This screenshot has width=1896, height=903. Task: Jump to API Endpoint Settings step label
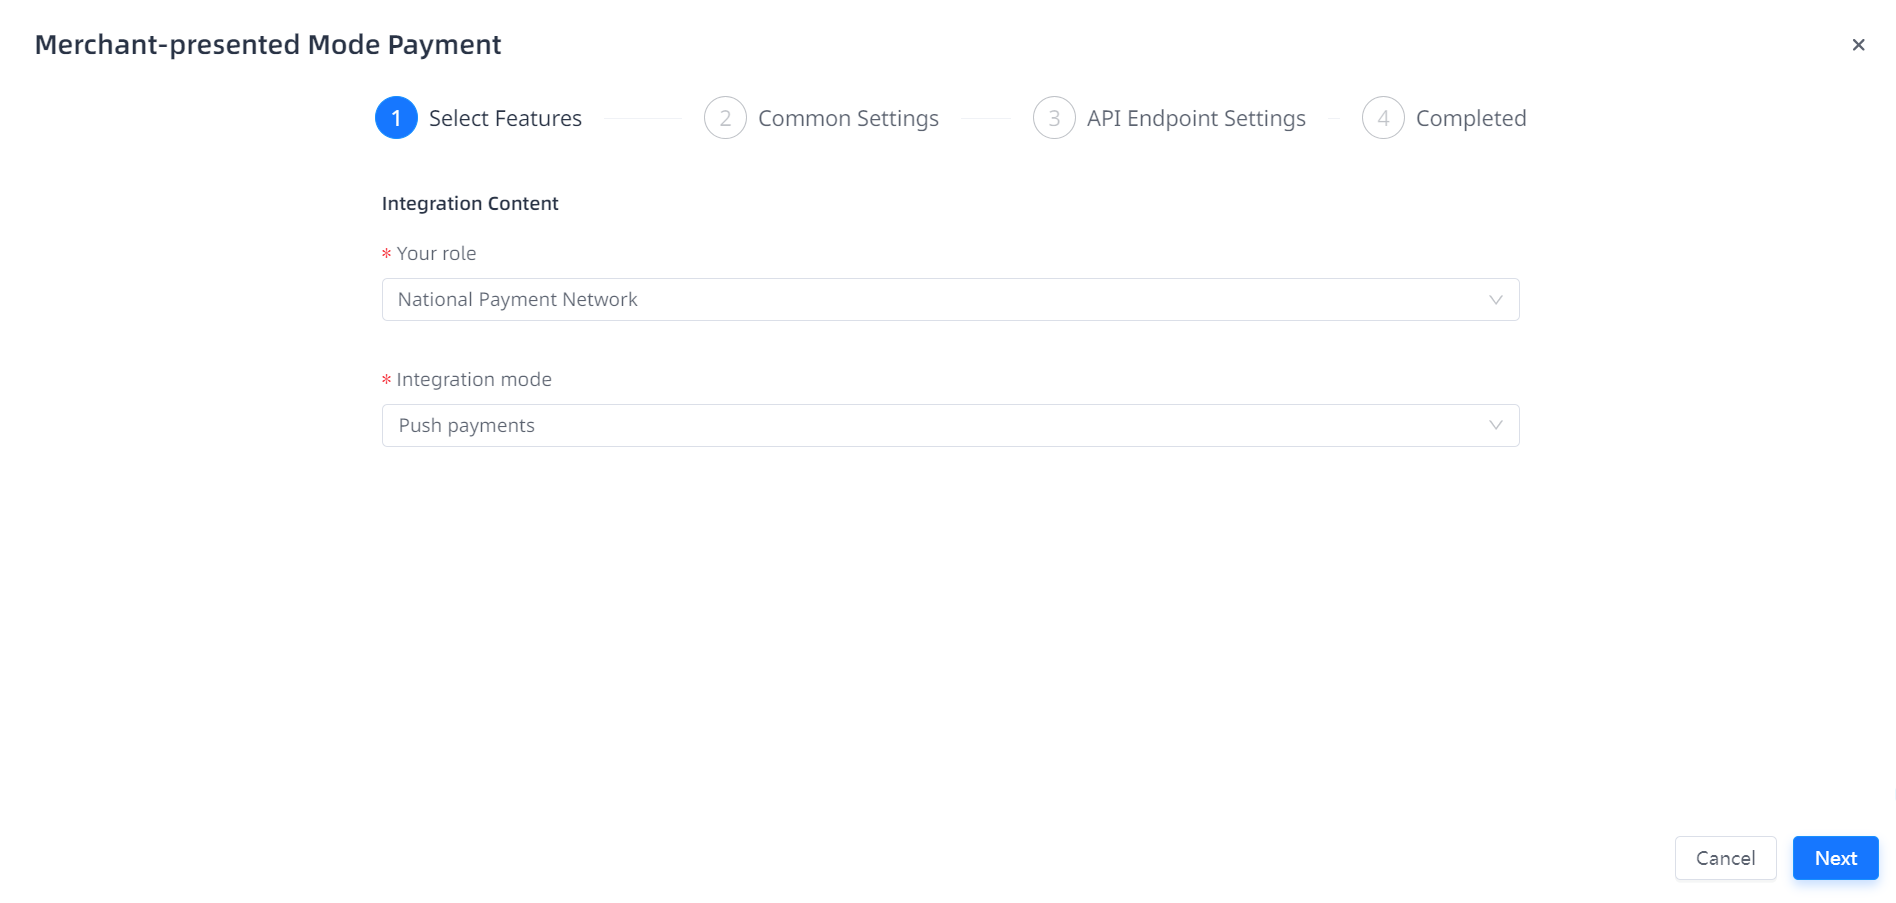point(1196,118)
